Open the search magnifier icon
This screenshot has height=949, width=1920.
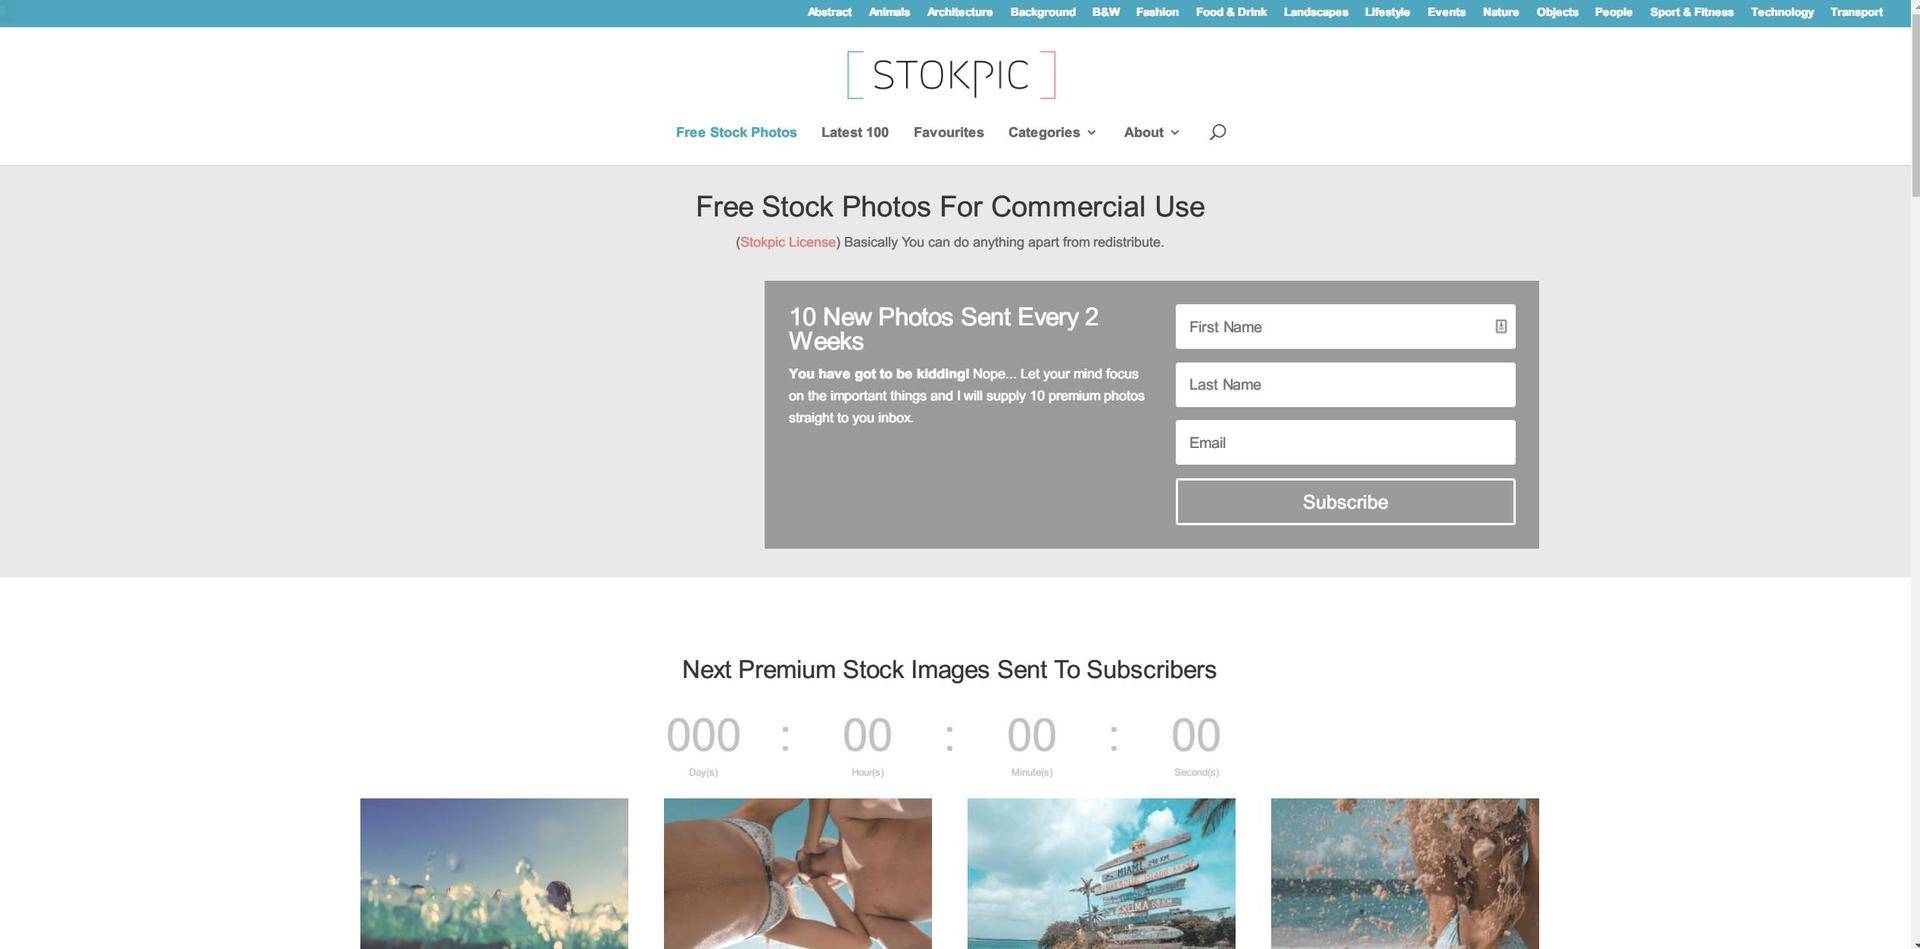(x=1217, y=132)
